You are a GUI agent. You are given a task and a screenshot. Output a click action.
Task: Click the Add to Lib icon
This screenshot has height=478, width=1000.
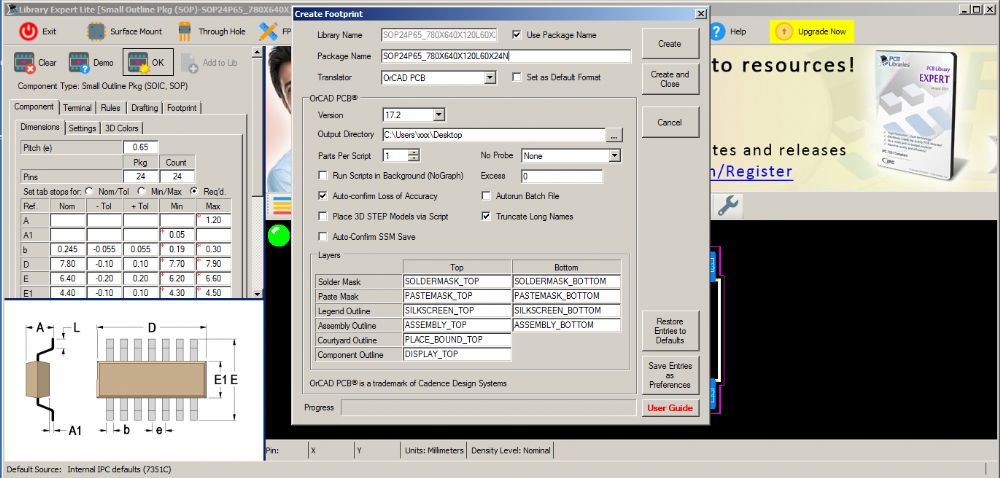click(x=190, y=63)
